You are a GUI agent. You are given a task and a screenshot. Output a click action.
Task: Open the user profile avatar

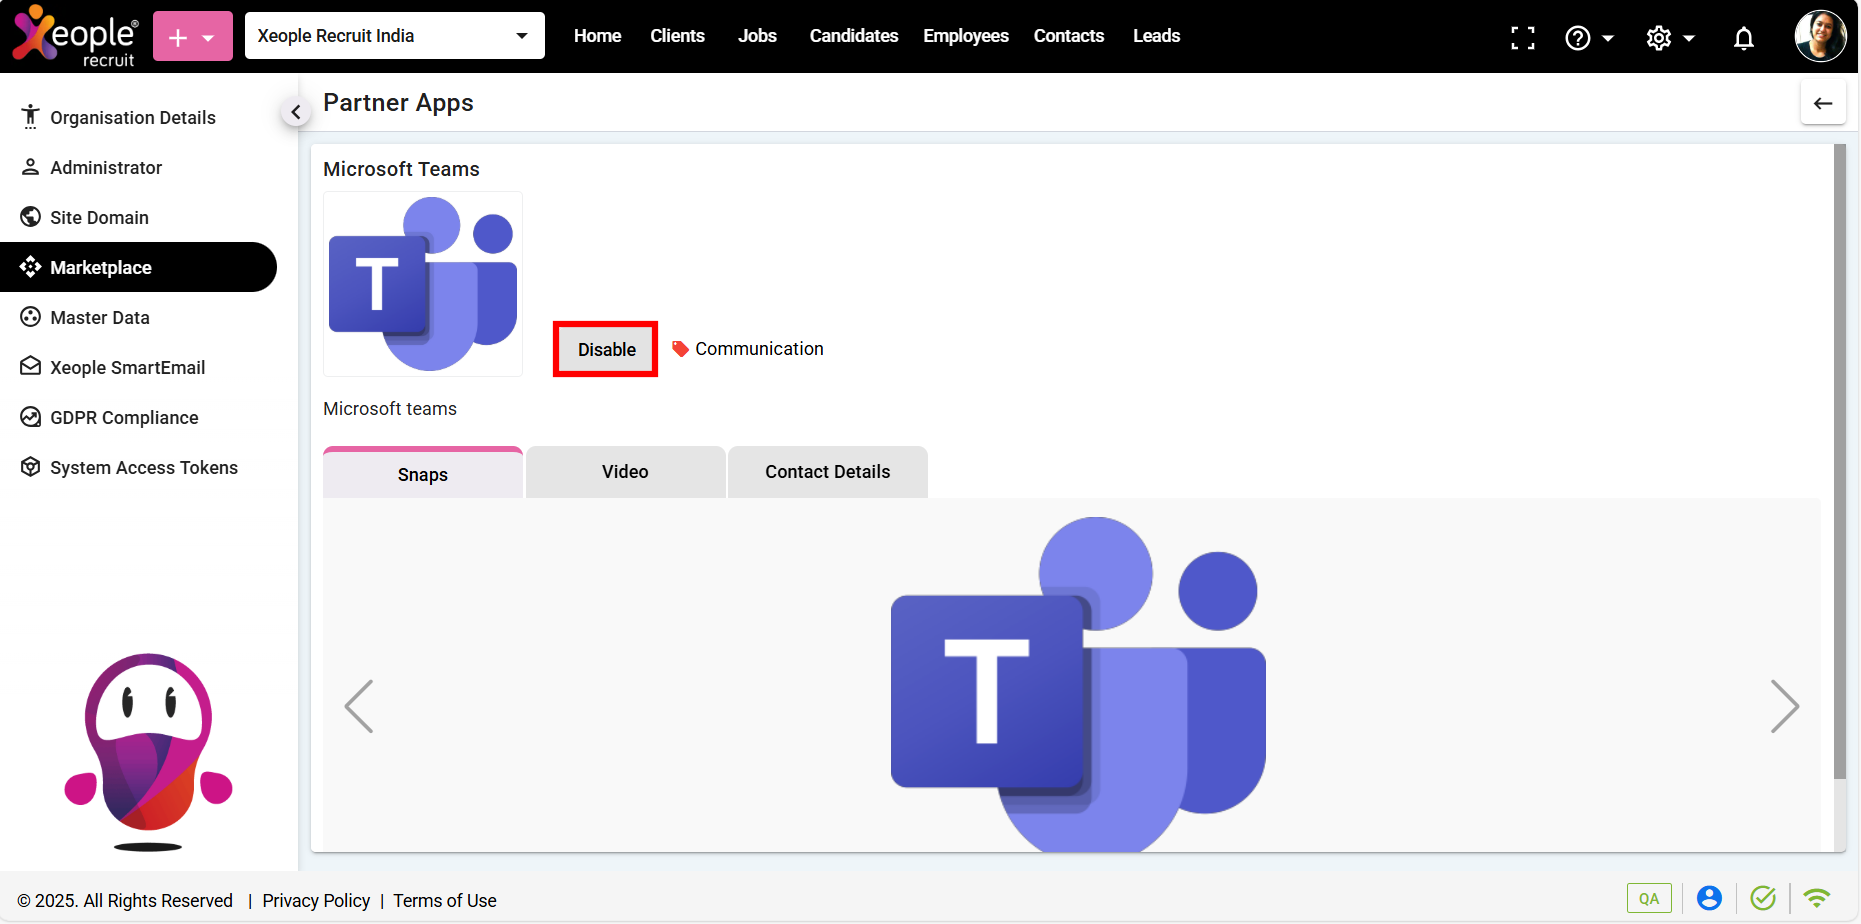pyautogui.click(x=1820, y=36)
